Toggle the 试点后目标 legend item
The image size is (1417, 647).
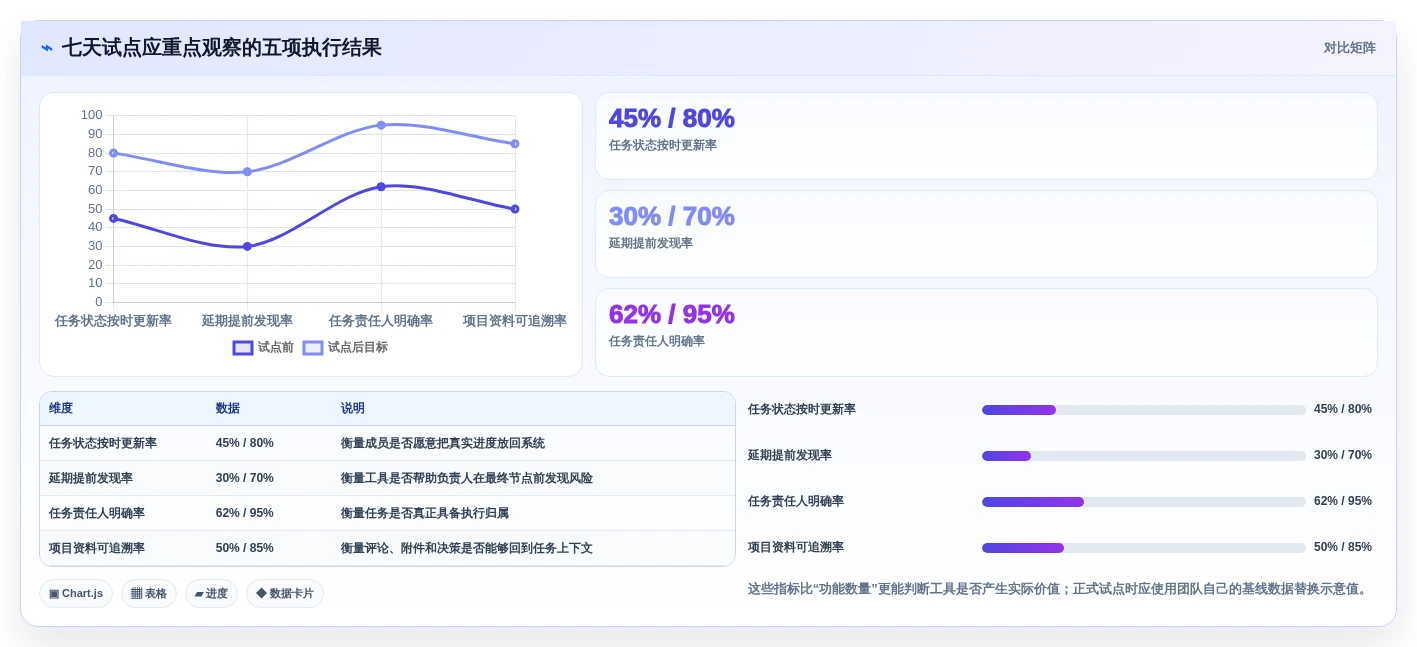345,347
